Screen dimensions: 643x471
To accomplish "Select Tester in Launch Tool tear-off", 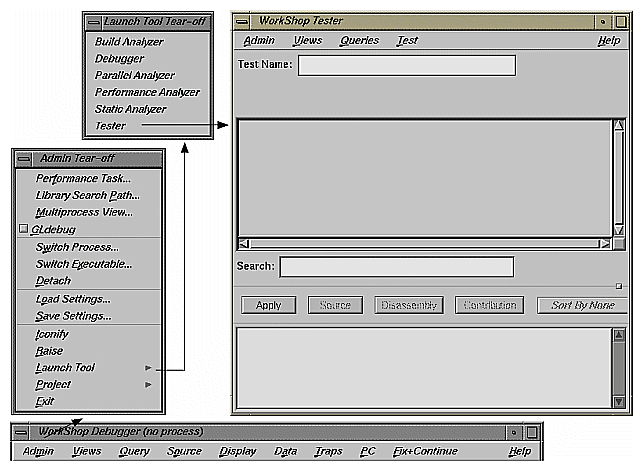I will [110, 126].
